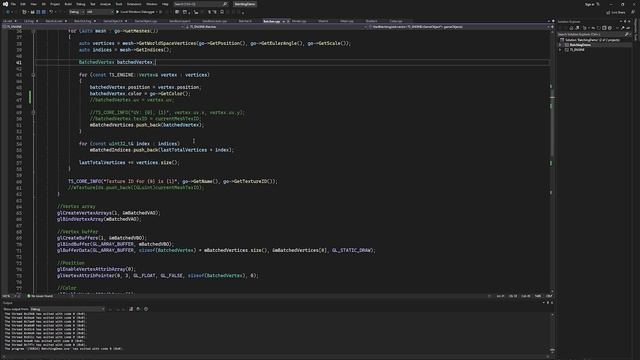This screenshot has height=360, width=640.
Task: Open the Debug configuration dropdown
Action: tap(77, 12)
